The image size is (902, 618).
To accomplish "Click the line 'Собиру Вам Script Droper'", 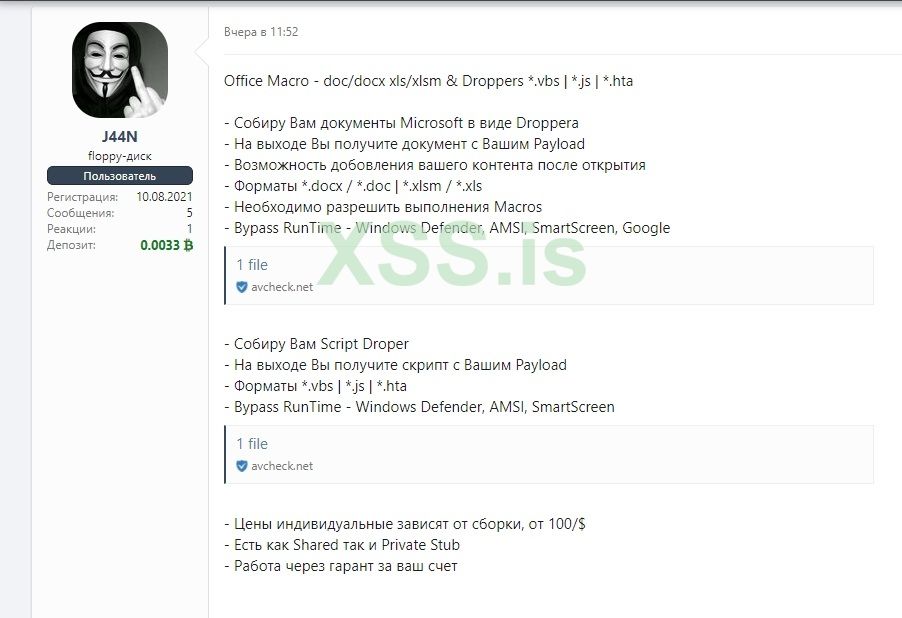I will pos(316,344).
